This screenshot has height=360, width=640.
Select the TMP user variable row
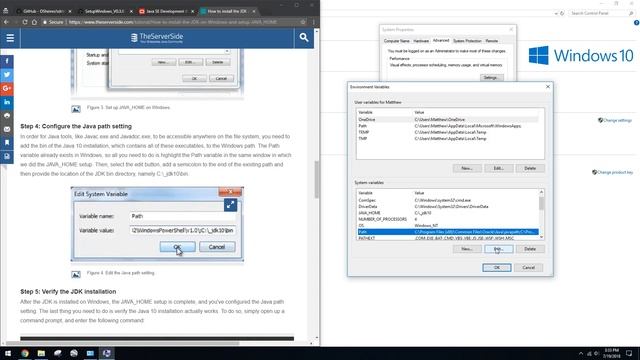pos(448,139)
